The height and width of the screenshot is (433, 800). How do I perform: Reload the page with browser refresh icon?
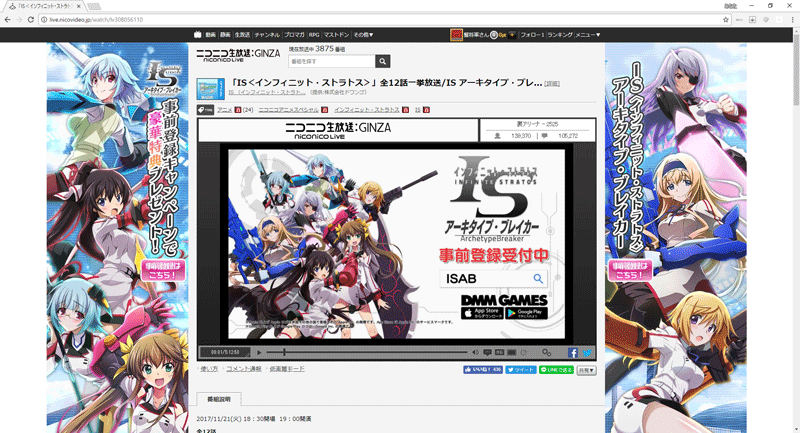click(31, 19)
